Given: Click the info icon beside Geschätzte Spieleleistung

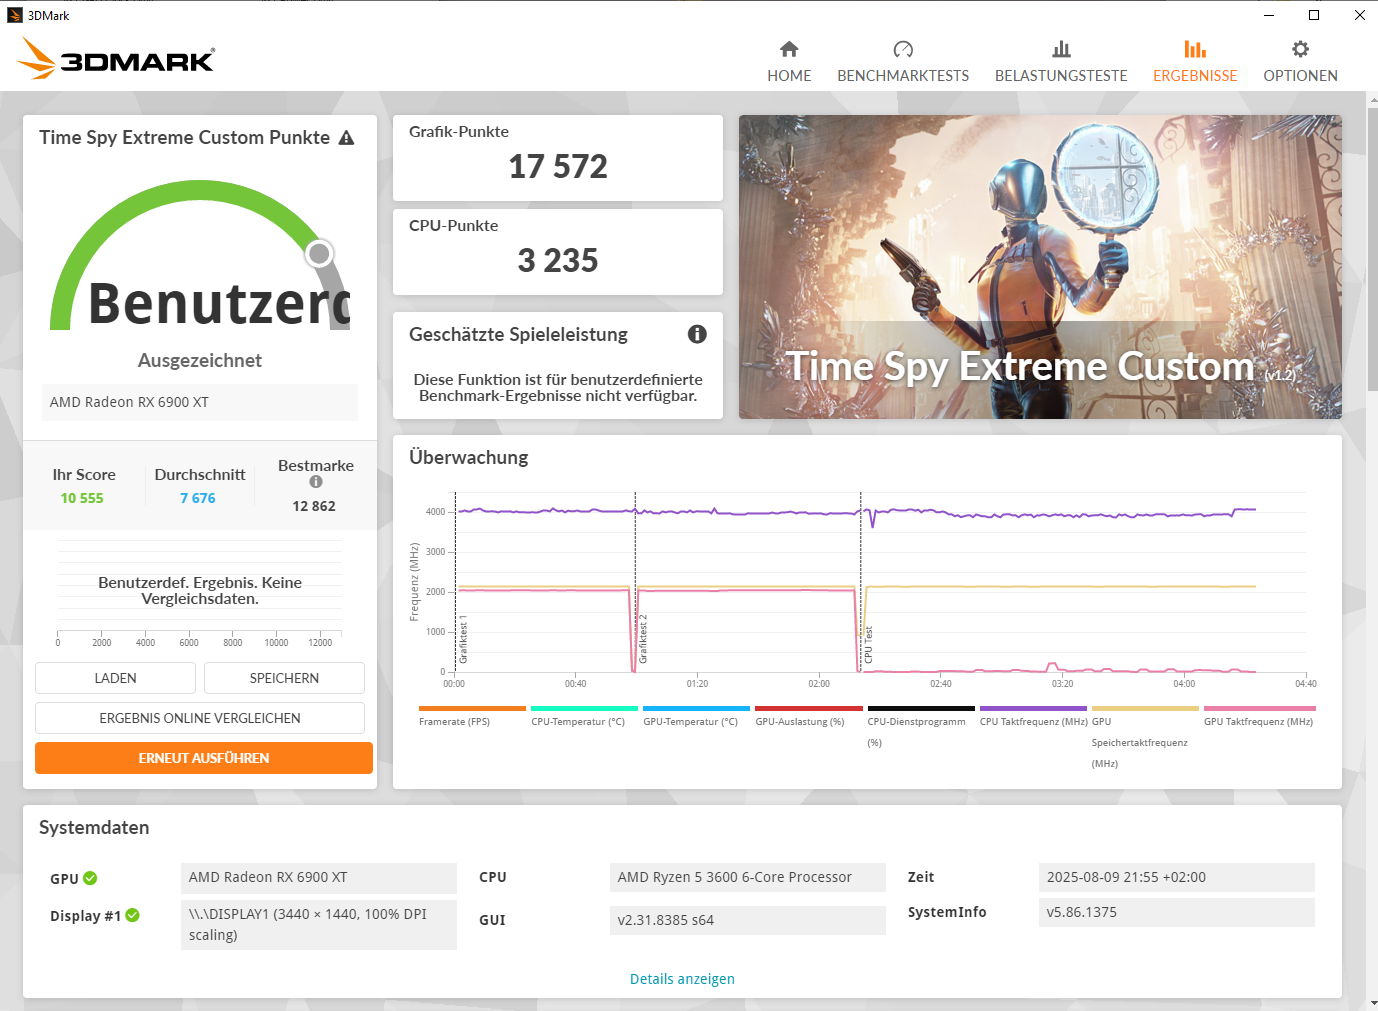Looking at the screenshot, I should click(x=697, y=334).
